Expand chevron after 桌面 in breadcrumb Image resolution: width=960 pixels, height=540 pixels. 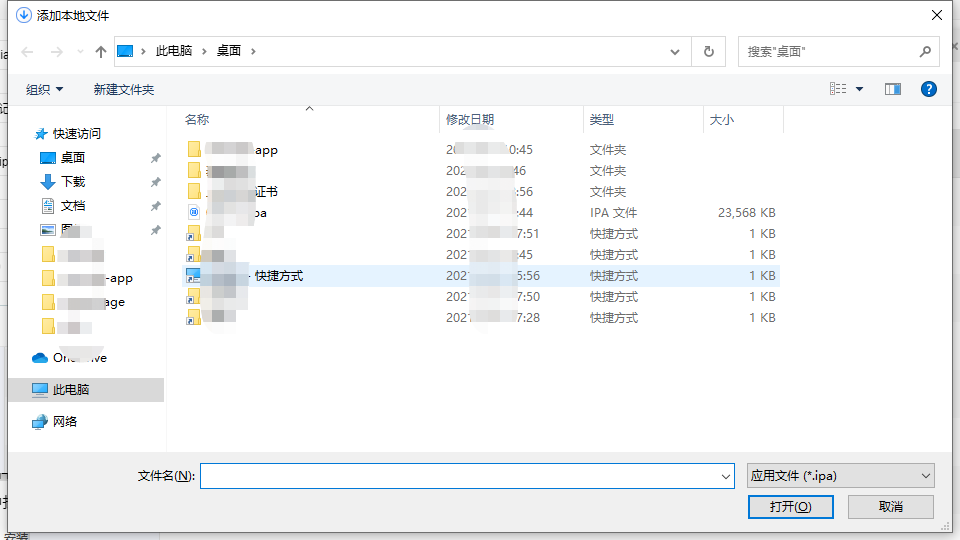[253, 51]
